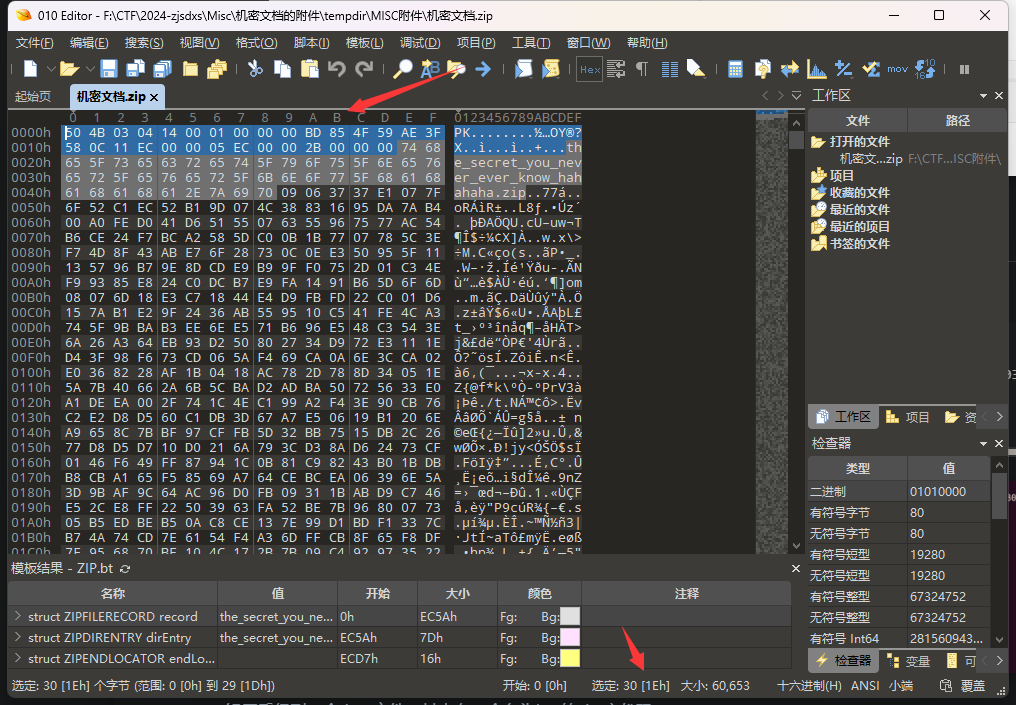Expand struct ZIPFILERECORD record row
This screenshot has width=1016, height=705.
point(17,616)
